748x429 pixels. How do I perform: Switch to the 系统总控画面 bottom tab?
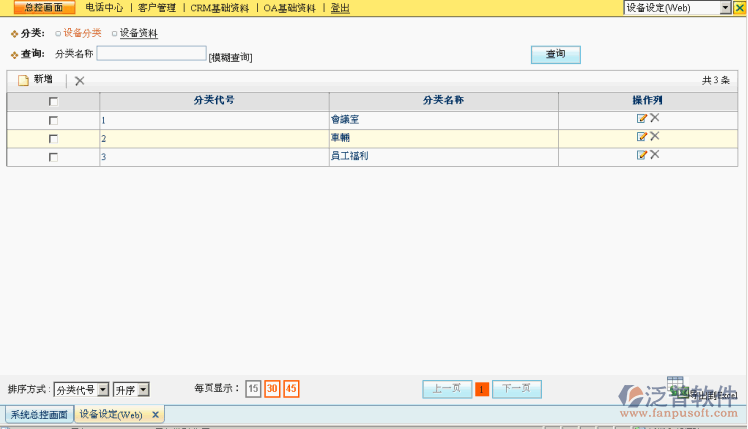pos(39,414)
